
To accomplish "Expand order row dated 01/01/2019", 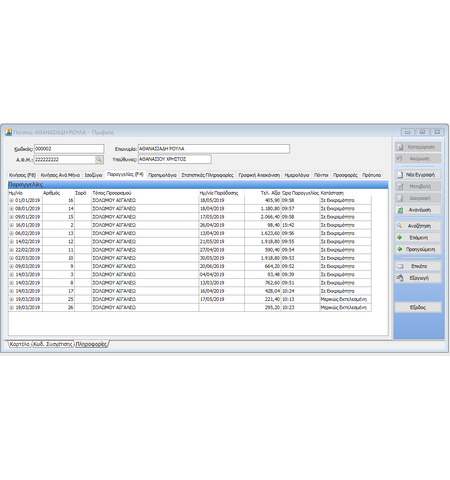I will (11, 200).
